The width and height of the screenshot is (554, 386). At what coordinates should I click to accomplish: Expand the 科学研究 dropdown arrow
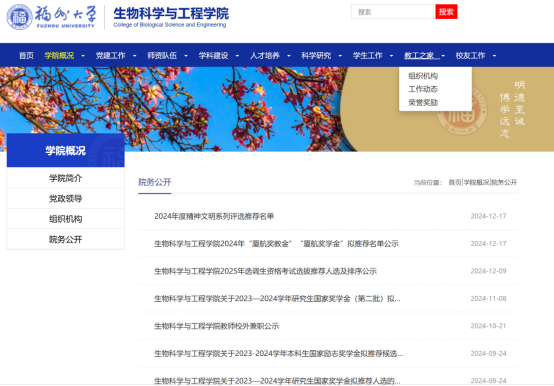[340, 56]
